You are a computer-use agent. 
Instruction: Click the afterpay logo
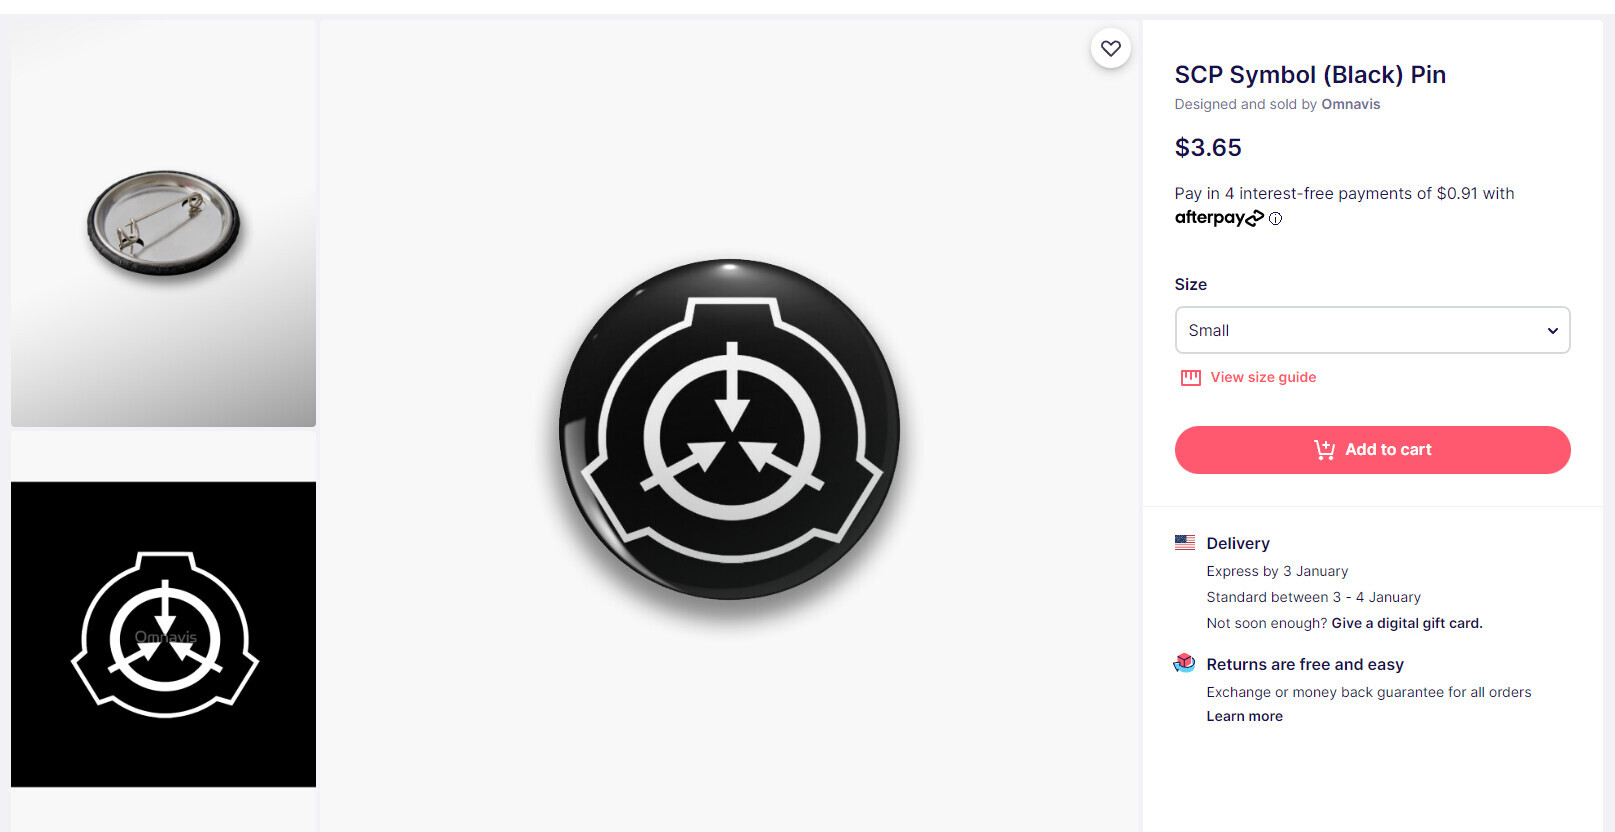[x=1218, y=218]
